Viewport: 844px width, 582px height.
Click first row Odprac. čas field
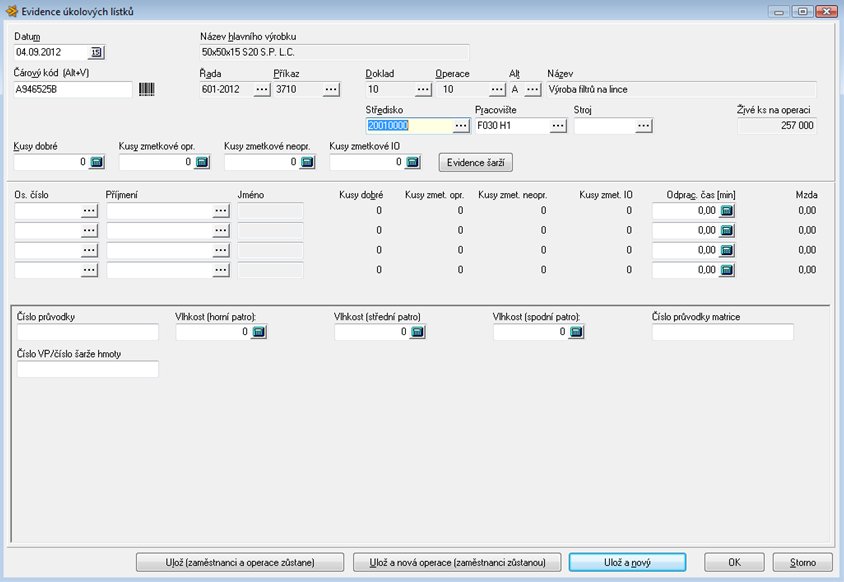pyautogui.click(x=686, y=211)
